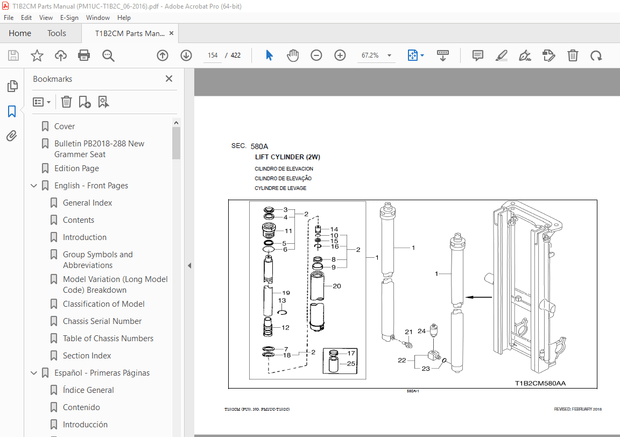Open Bulletin PB2018-288 New Grammer Seat bookmark
Screen dimensions: 620x437
(99, 149)
